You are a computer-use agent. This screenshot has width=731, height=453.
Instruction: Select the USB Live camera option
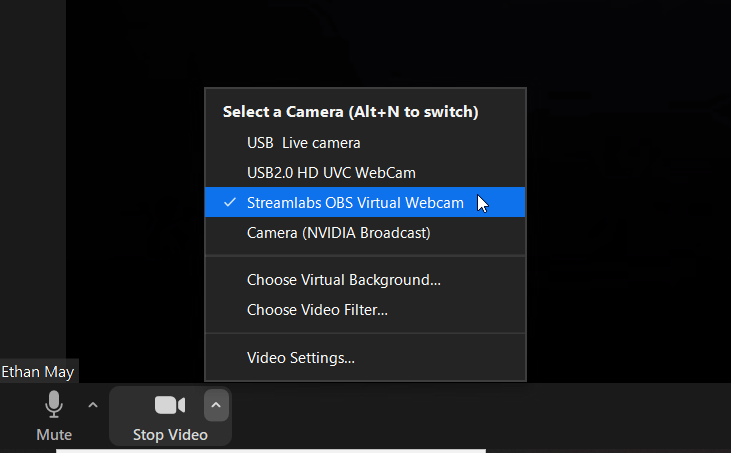(x=303, y=143)
